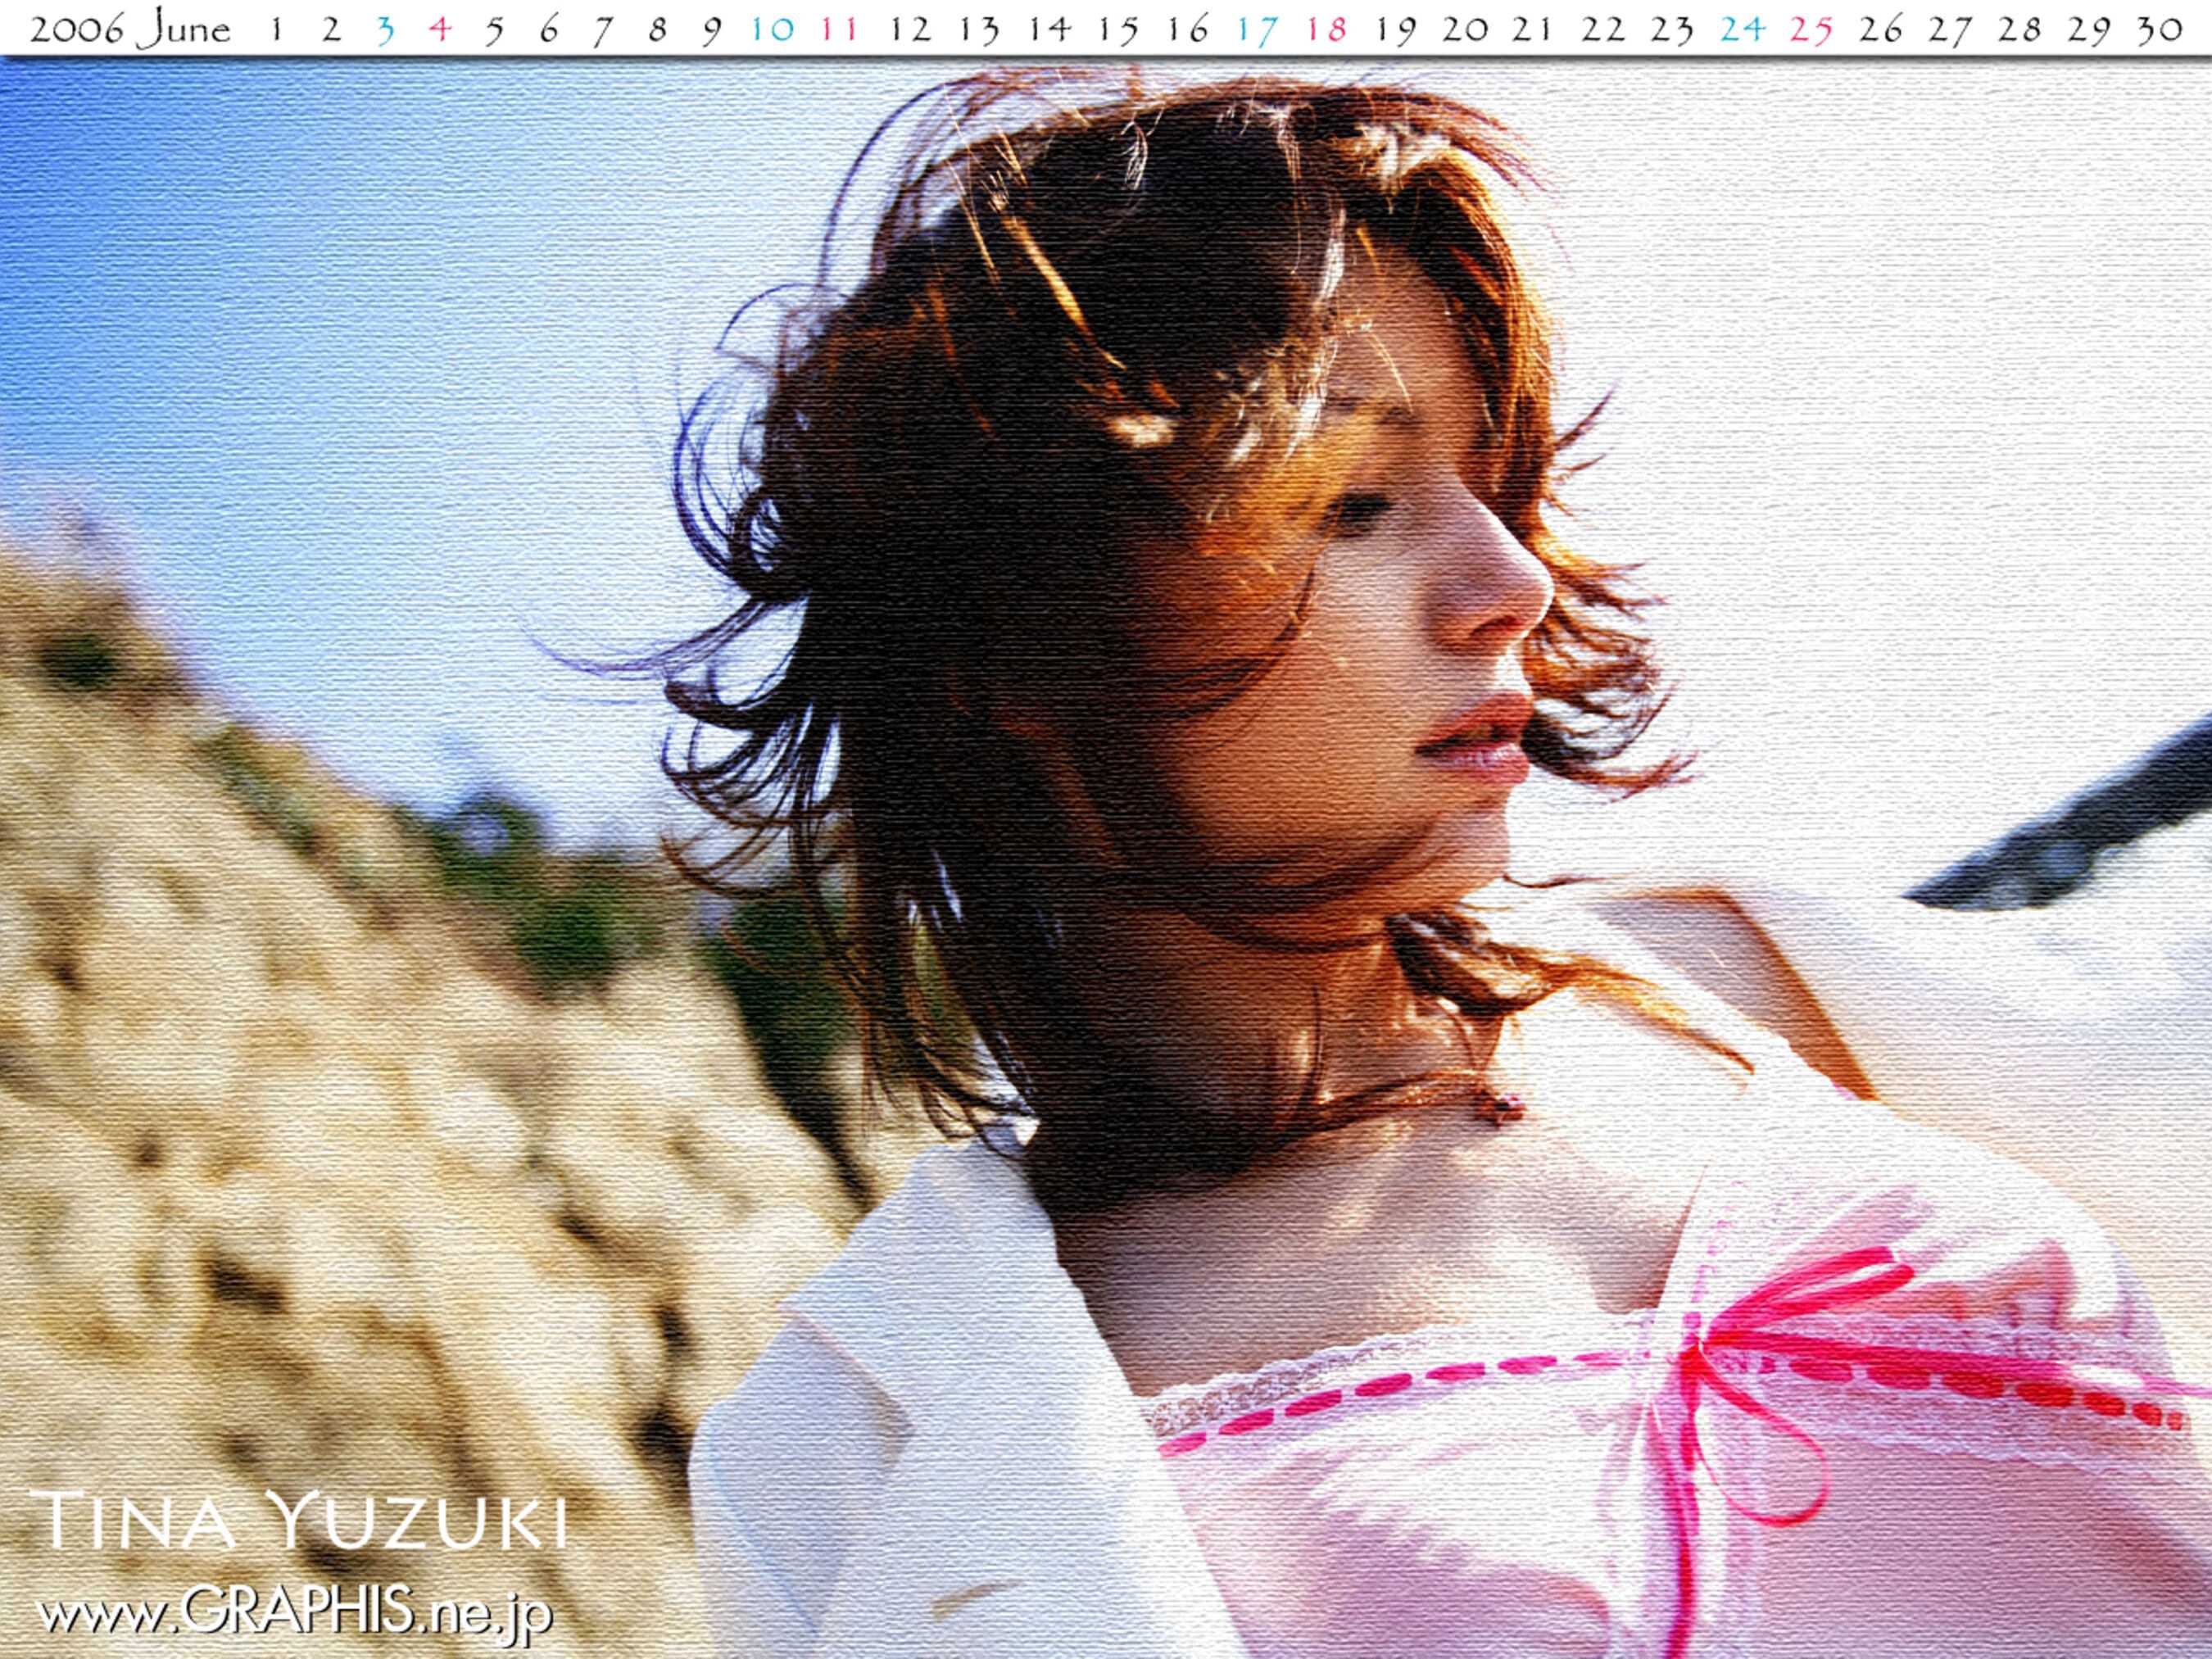Click calendar date 28
Image resolution: width=2212 pixels, height=1659 pixels.
click(2020, 30)
